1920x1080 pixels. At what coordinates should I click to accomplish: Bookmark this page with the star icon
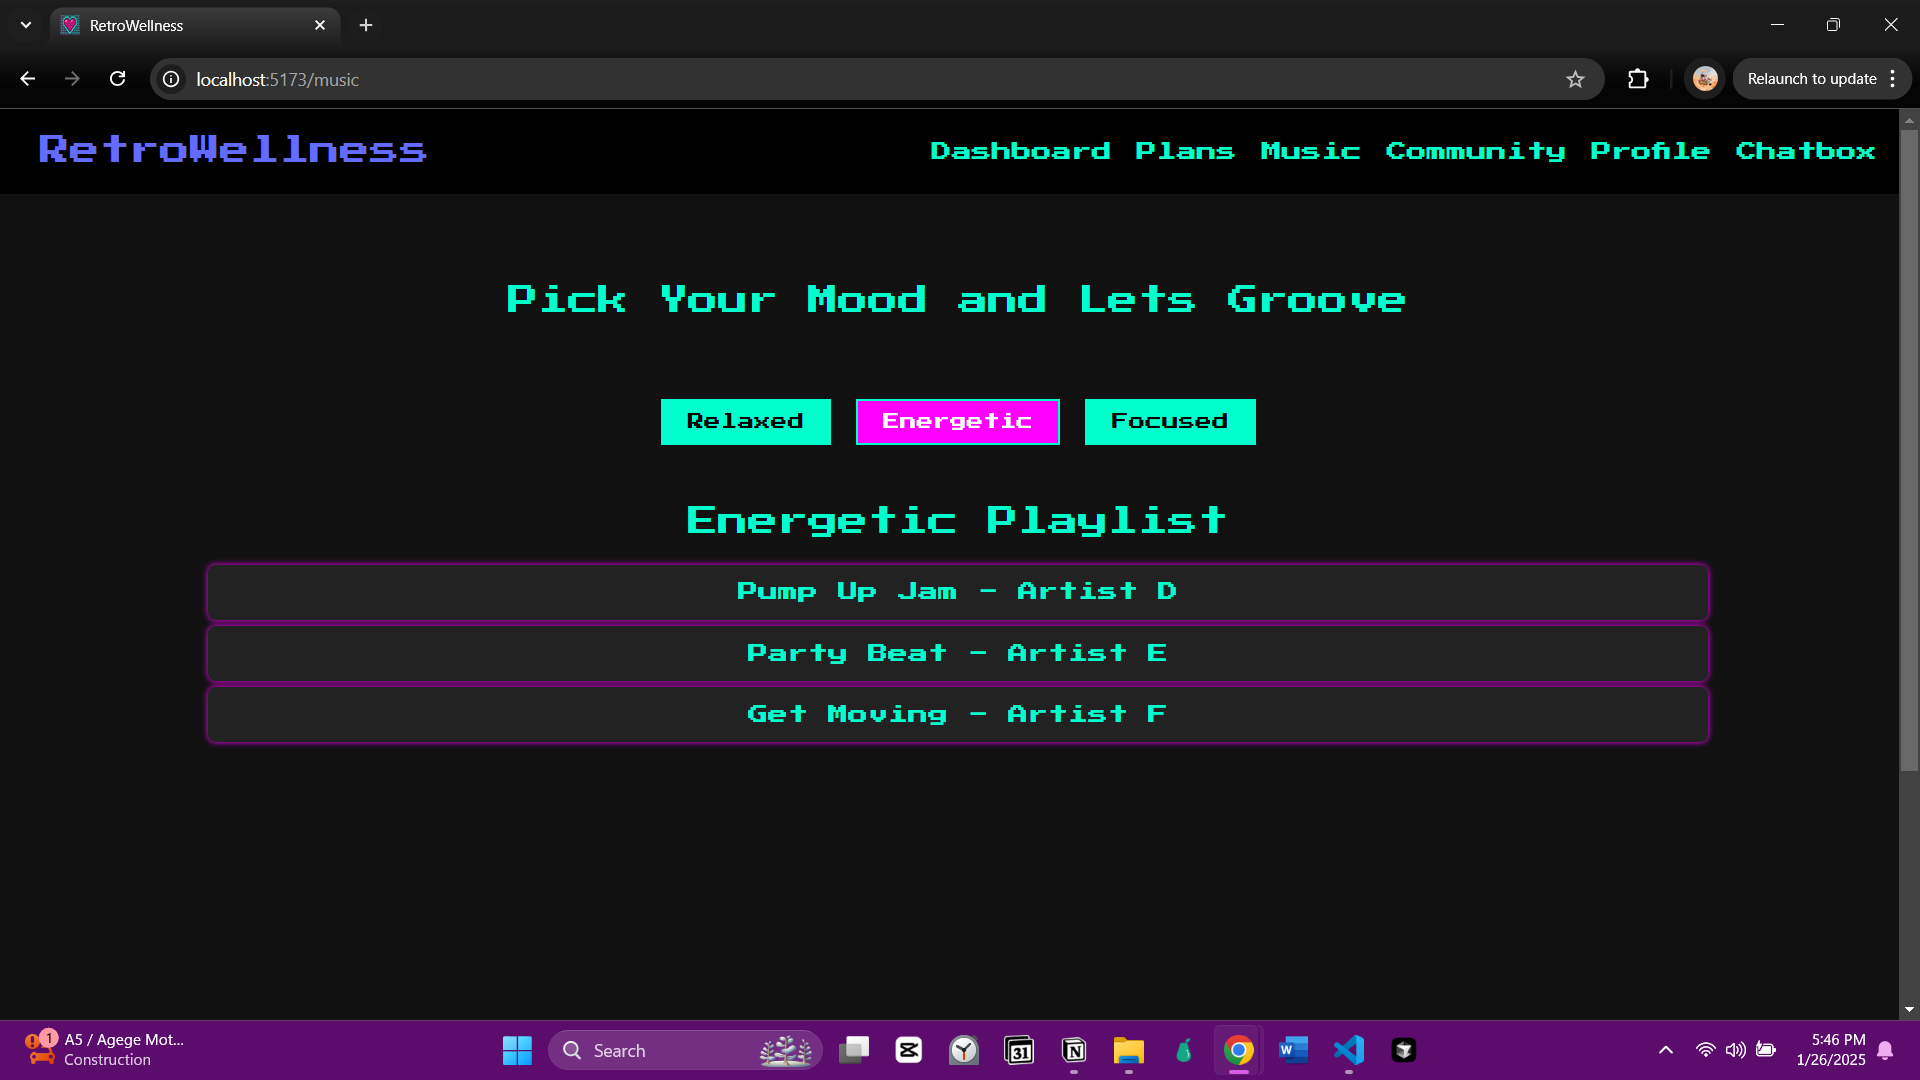[x=1575, y=79]
